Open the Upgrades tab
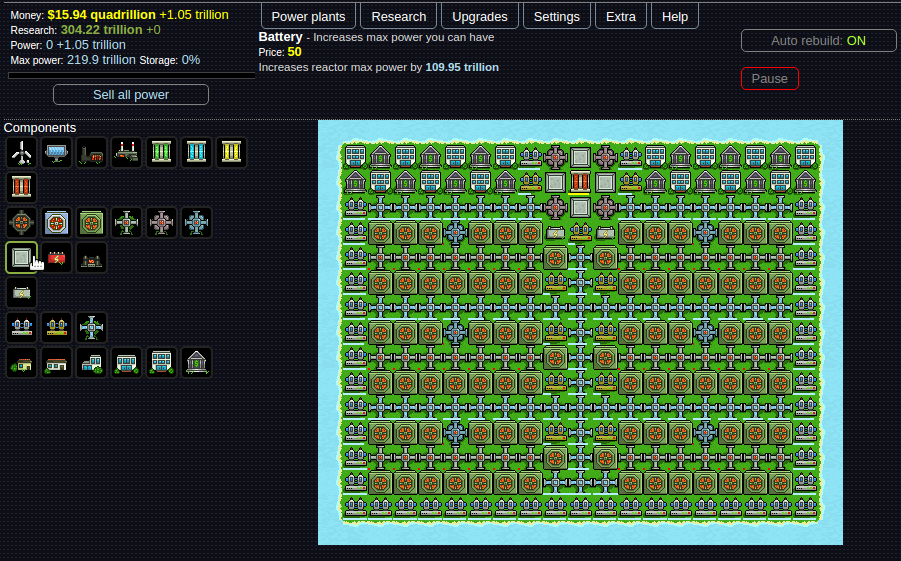This screenshot has width=901, height=561. pos(480,16)
